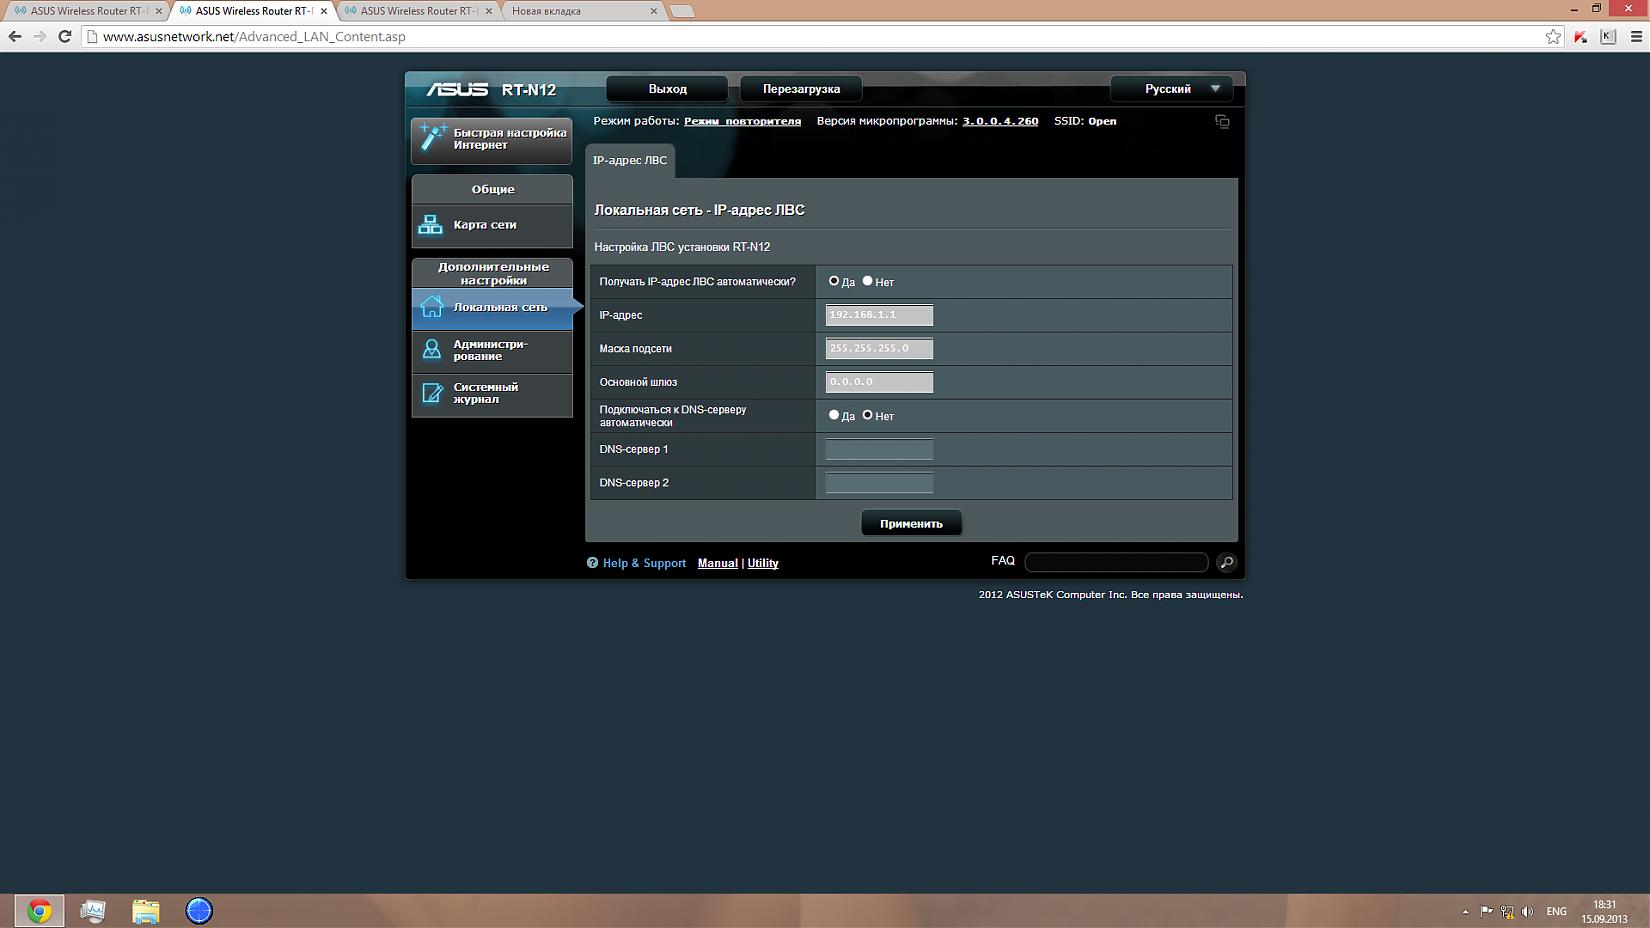Open Карта сети menu item

(x=492, y=226)
